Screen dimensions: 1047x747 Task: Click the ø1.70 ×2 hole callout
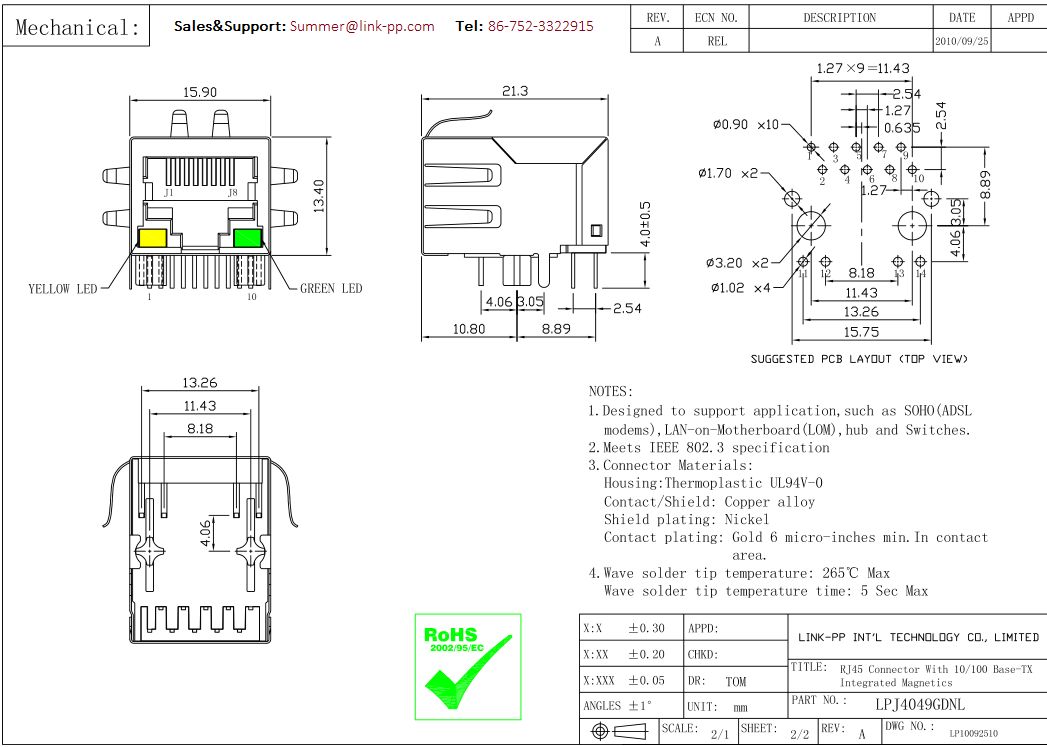click(728, 174)
